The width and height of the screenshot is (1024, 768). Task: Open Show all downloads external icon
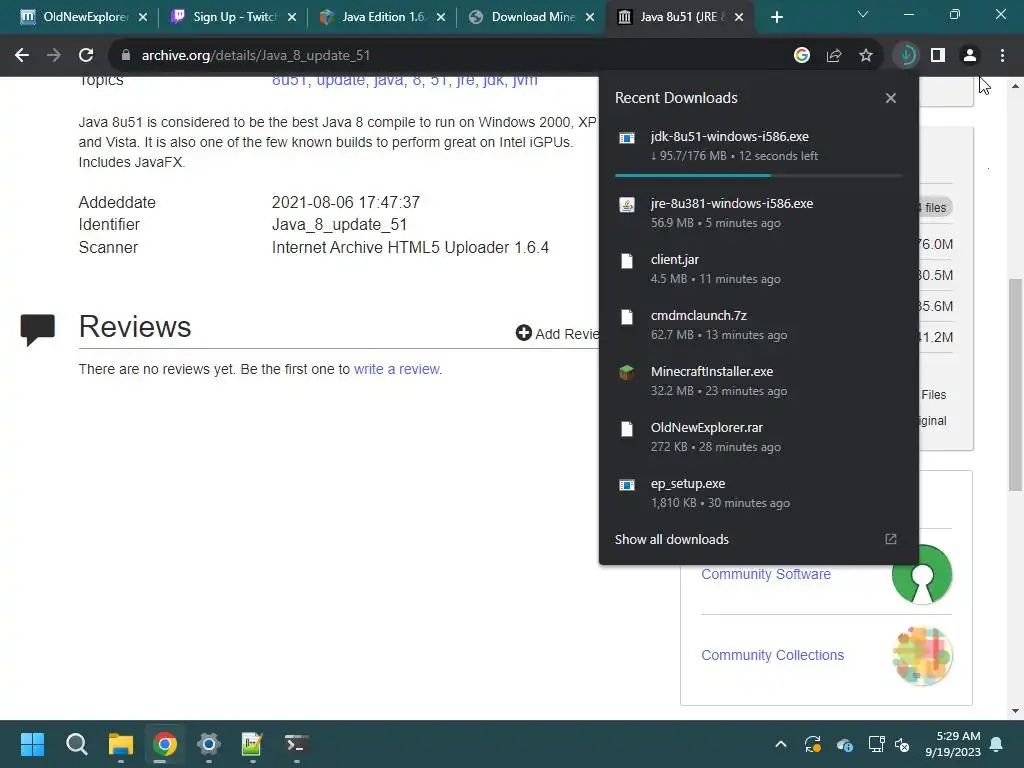[890, 539]
